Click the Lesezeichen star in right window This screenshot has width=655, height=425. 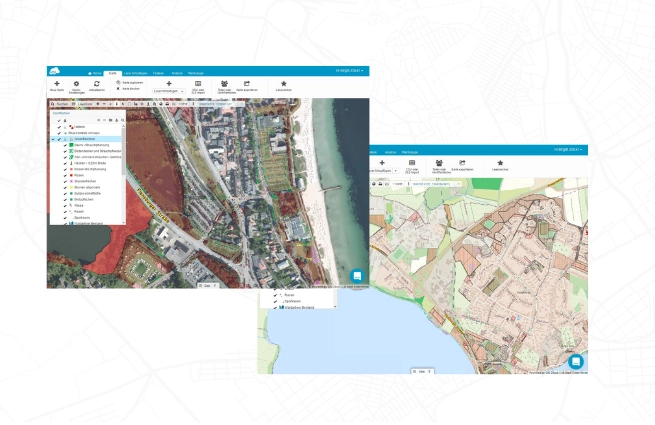click(500, 163)
